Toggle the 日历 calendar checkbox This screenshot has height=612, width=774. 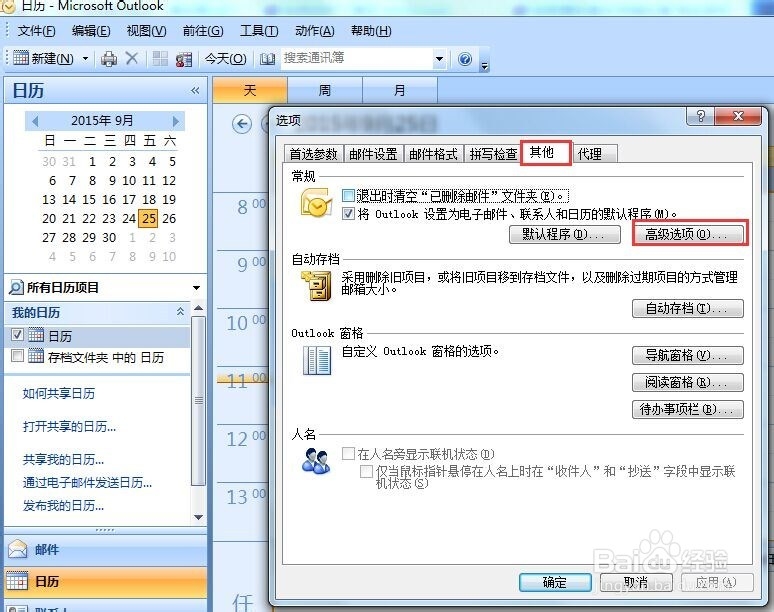(x=17, y=335)
